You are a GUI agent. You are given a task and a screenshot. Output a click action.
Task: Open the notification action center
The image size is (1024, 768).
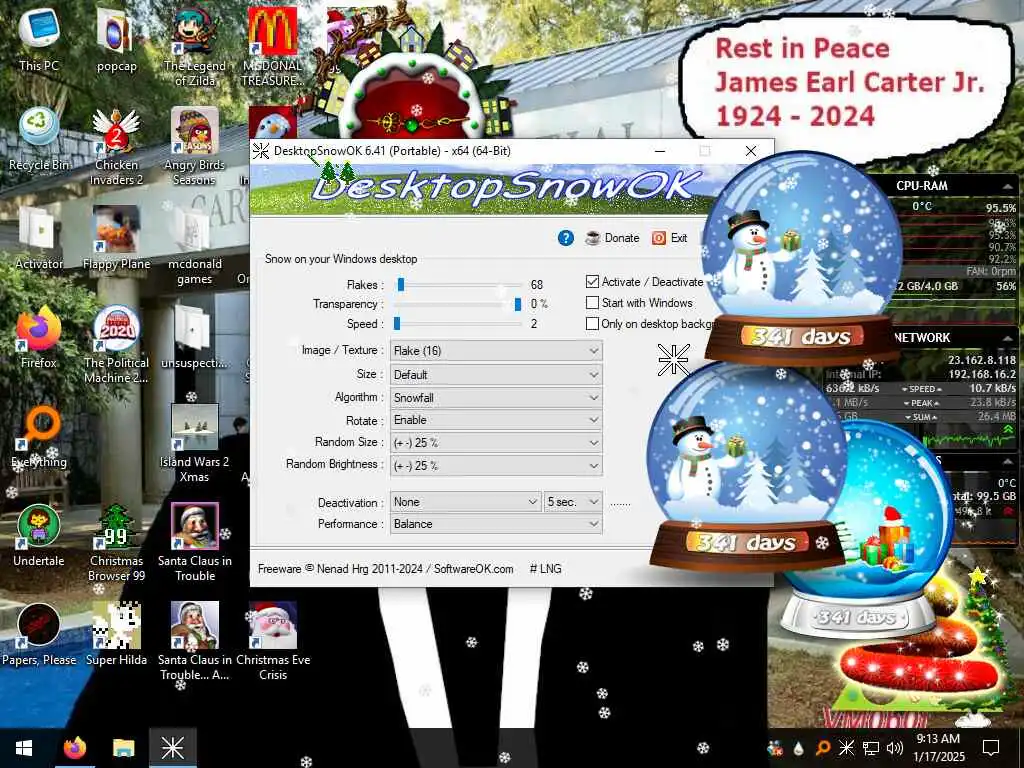point(991,748)
